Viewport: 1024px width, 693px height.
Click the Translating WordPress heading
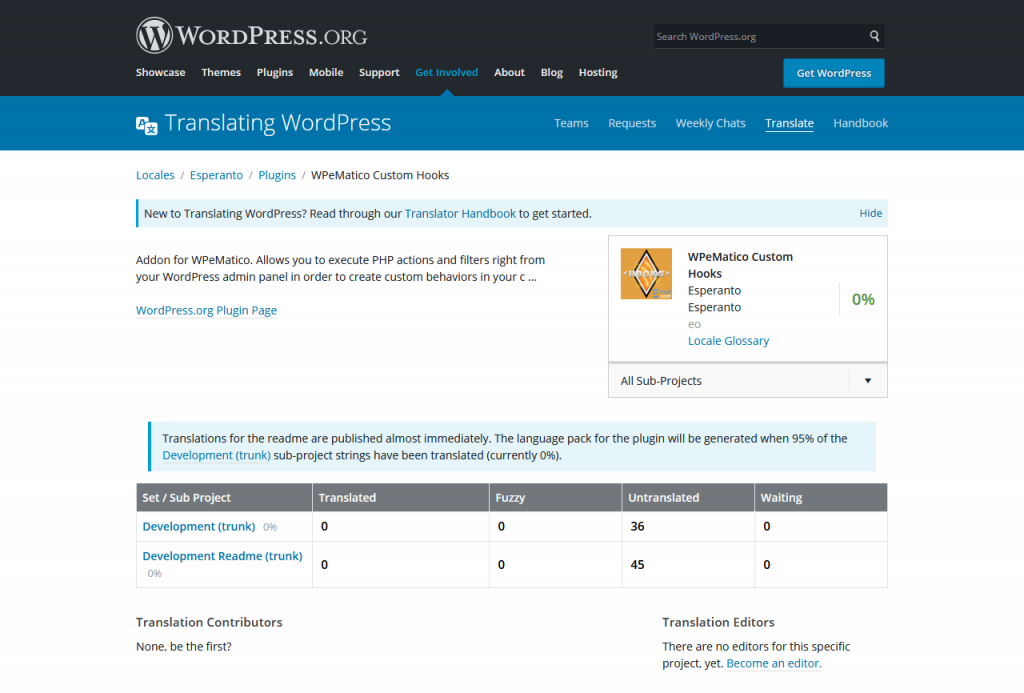tap(278, 123)
